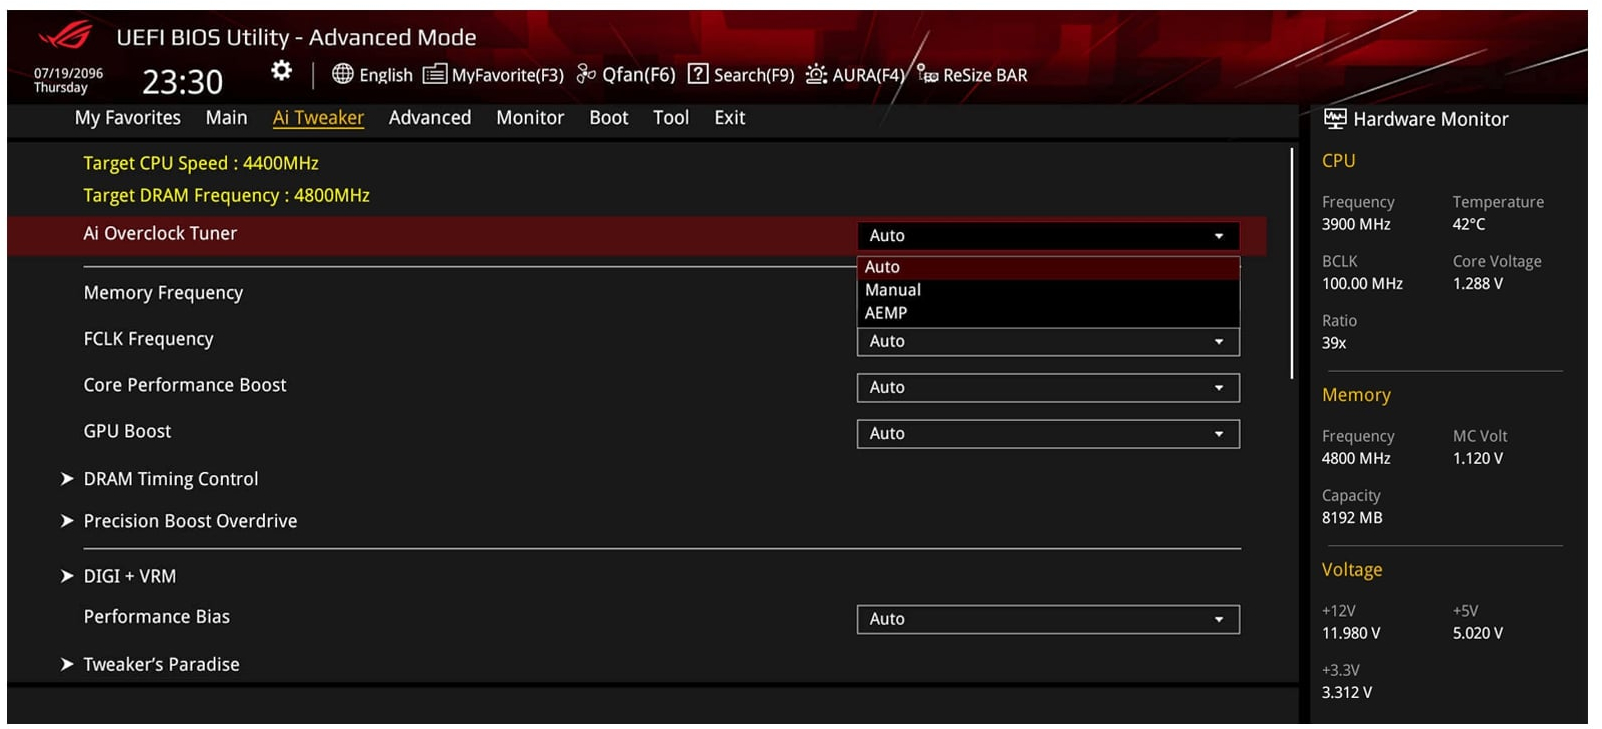
Task: Go to the Boot tab
Action: pos(609,118)
